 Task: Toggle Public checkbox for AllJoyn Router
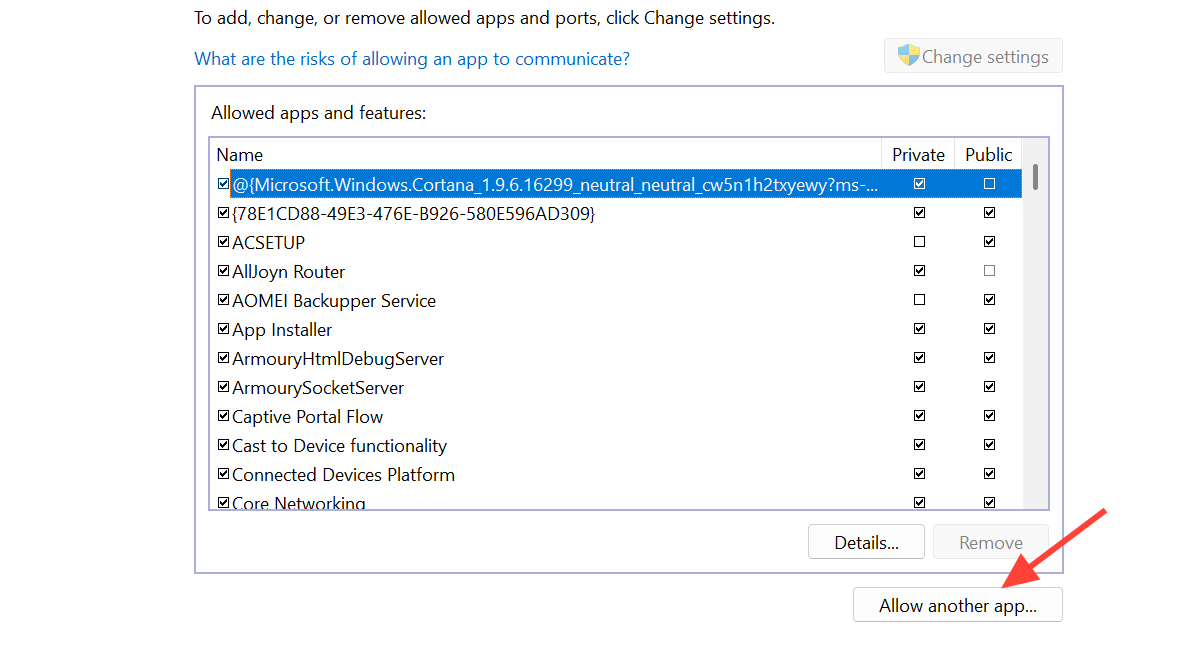[x=989, y=271]
